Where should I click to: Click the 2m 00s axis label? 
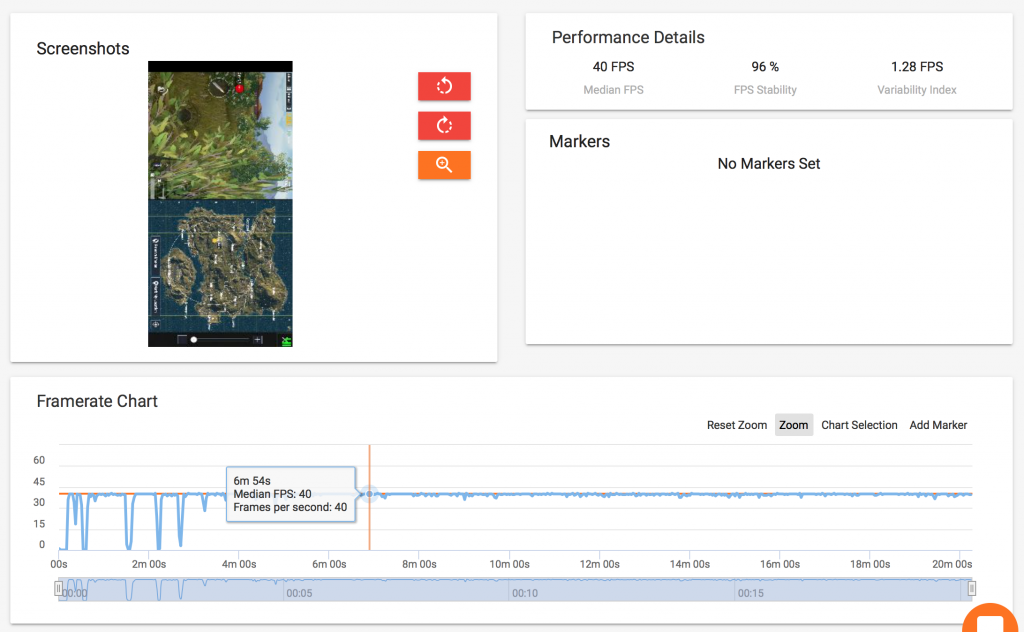pyautogui.click(x=149, y=564)
